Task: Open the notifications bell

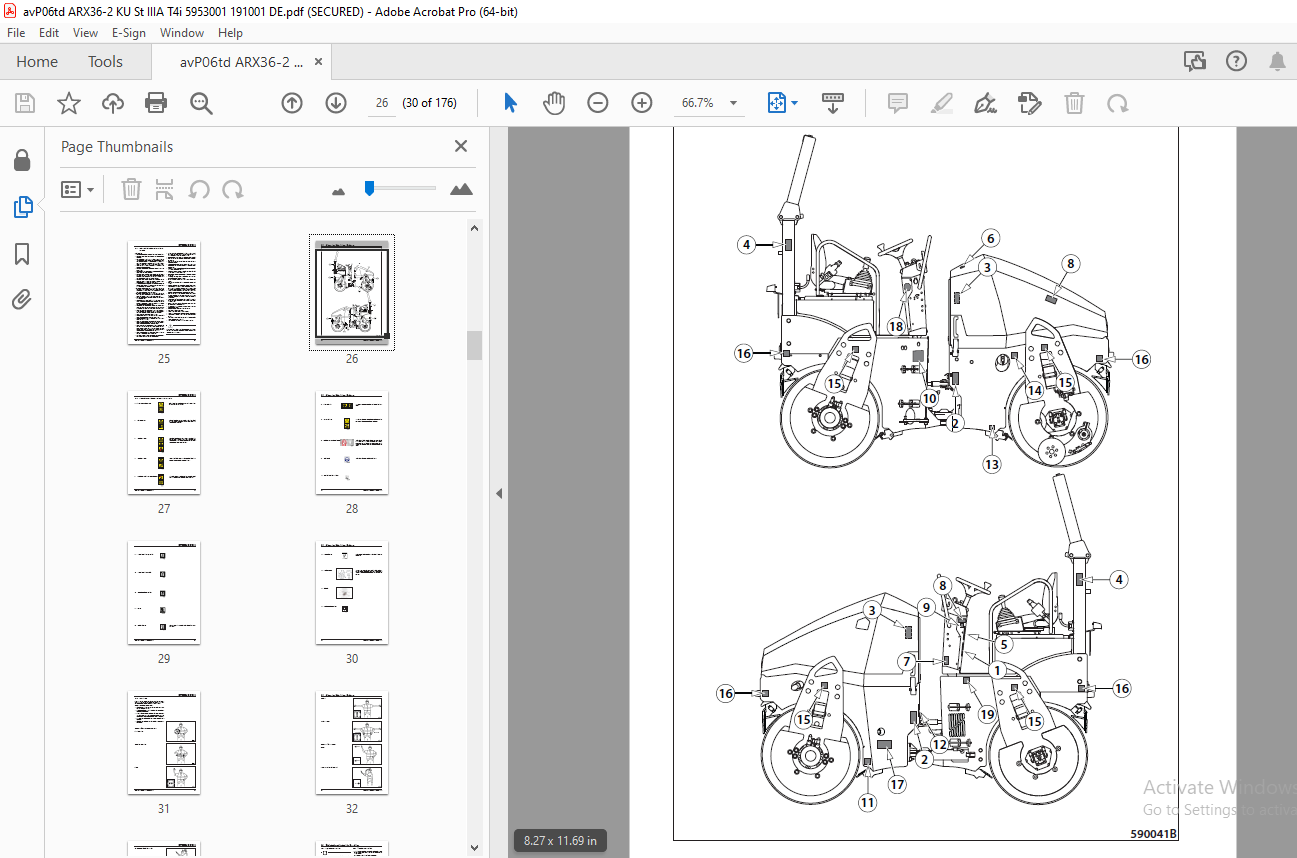Action: [1278, 62]
